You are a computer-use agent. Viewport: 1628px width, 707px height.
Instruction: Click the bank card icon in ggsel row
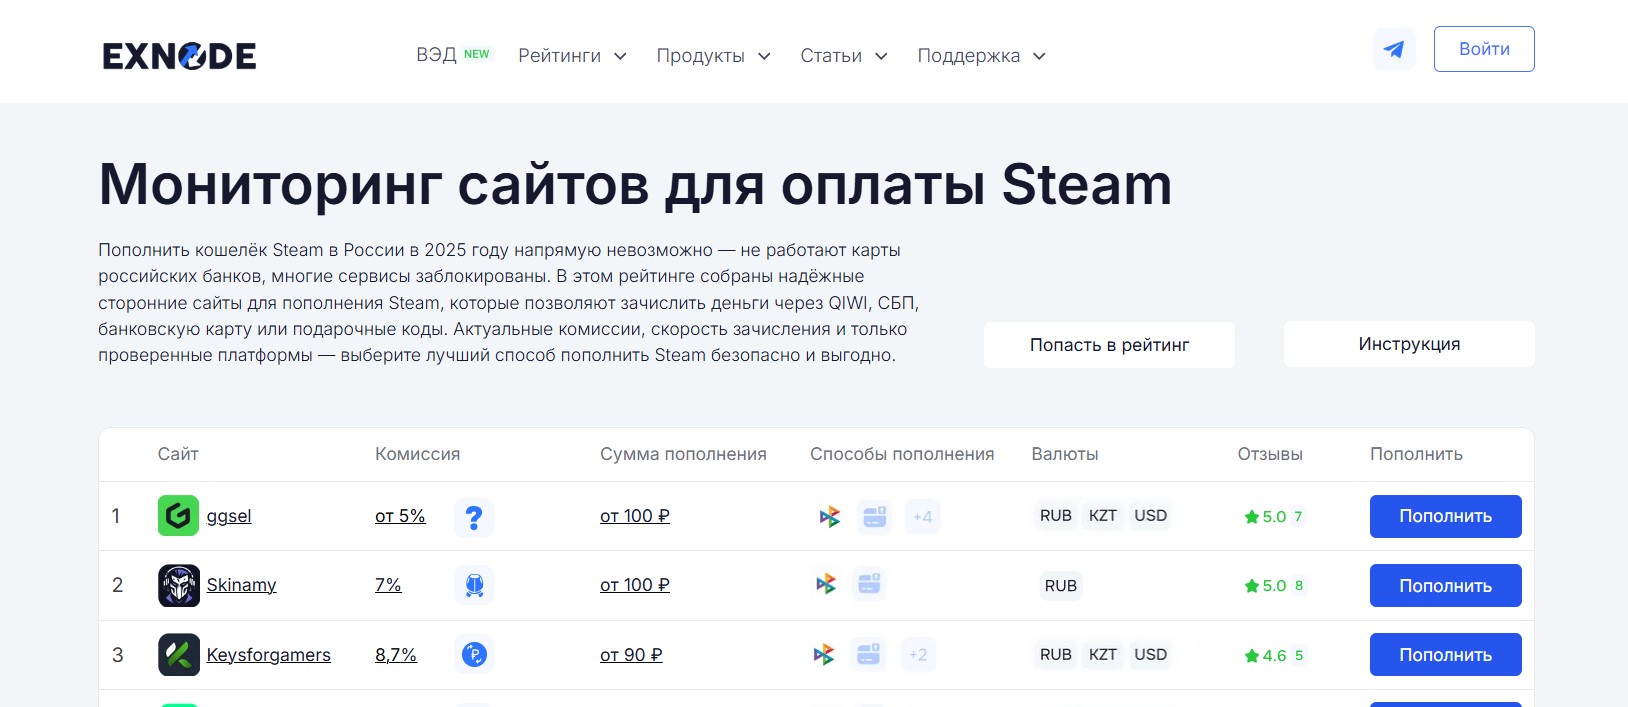pyautogui.click(x=874, y=517)
